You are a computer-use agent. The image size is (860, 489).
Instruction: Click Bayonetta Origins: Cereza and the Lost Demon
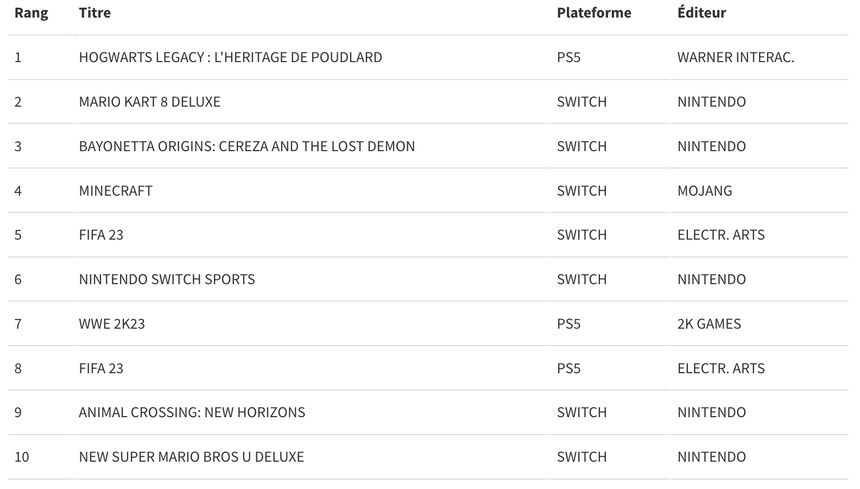pyautogui.click(x=247, y=146)
